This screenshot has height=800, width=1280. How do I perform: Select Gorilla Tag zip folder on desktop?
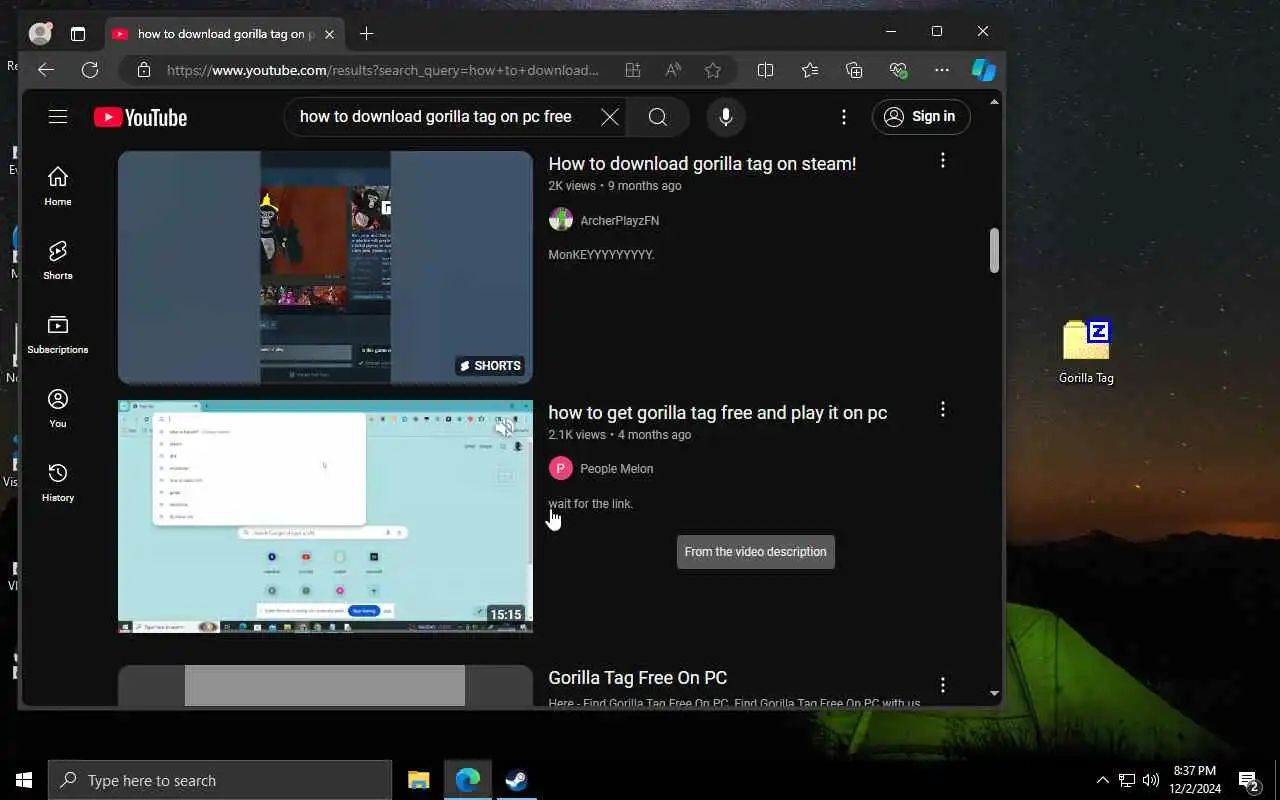click(x=1086, y=352)
